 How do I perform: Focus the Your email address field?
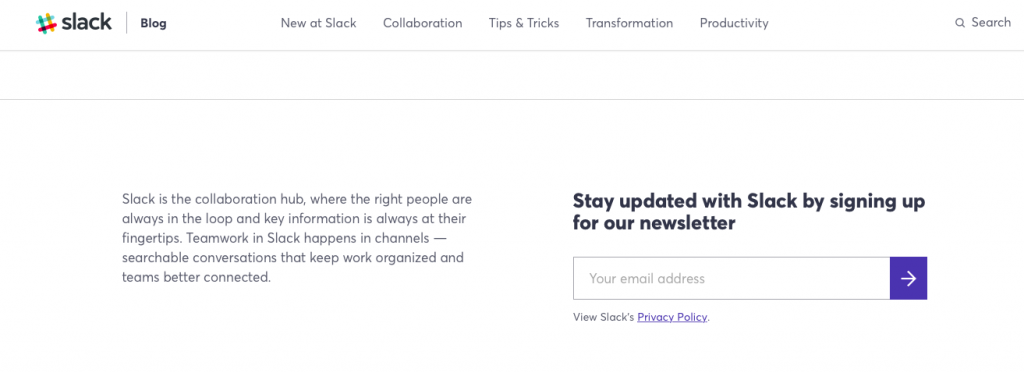pos(731,278)
